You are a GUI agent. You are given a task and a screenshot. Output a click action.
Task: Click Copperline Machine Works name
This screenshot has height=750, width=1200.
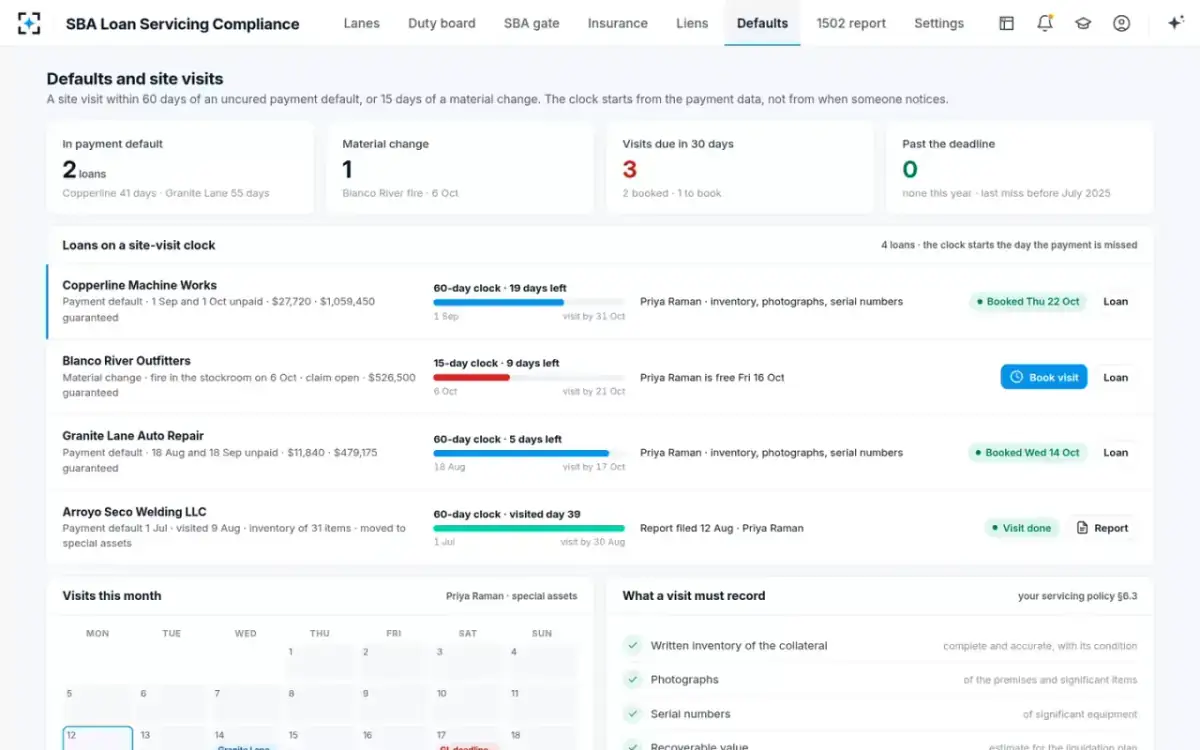[140, 285]
